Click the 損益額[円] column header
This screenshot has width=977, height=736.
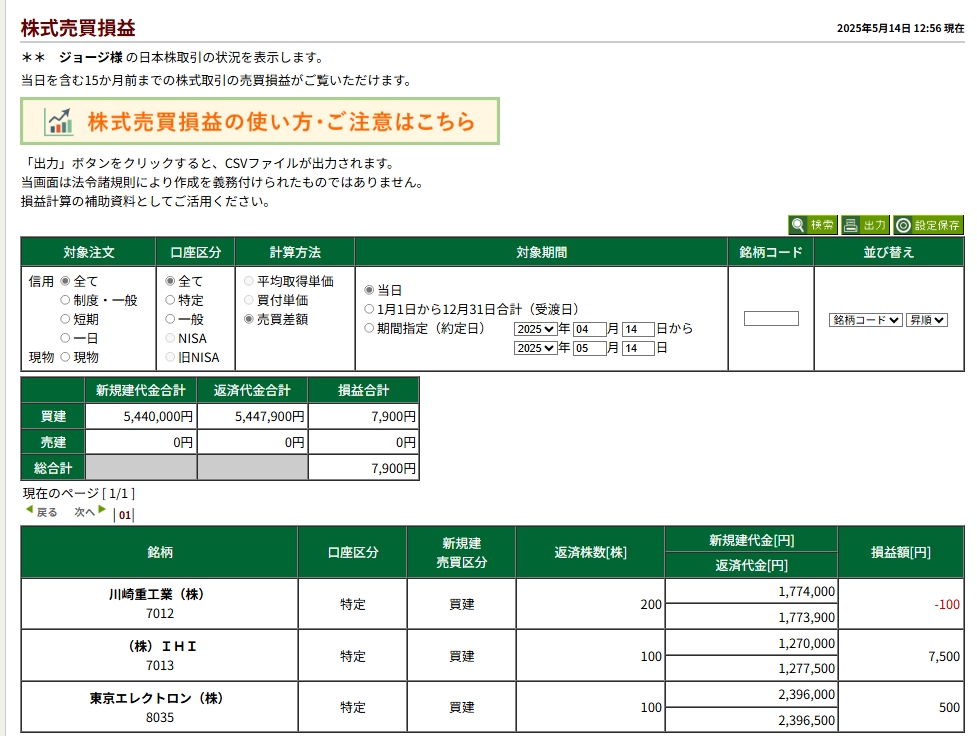(901, 552)
